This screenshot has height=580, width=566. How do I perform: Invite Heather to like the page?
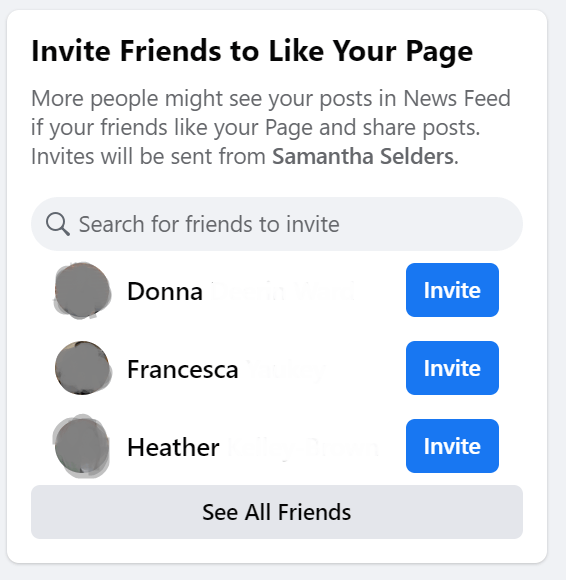tap(452, 446)
